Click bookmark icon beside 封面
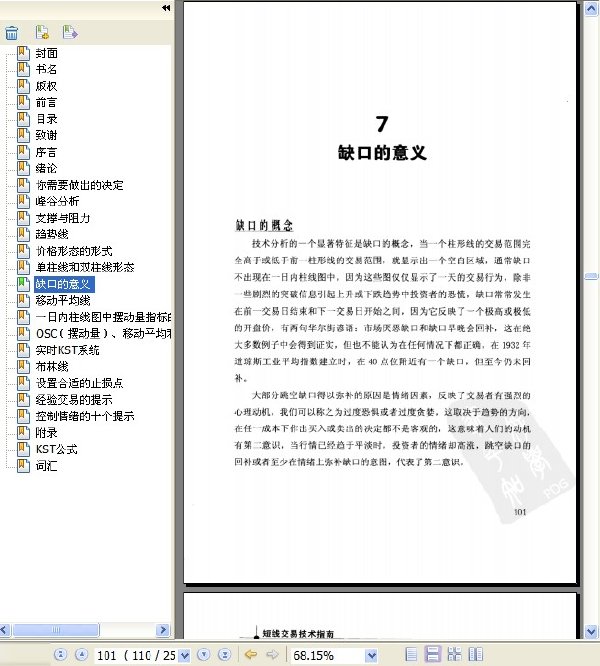This screenshot has height=666, width=600. pos(23,53)
